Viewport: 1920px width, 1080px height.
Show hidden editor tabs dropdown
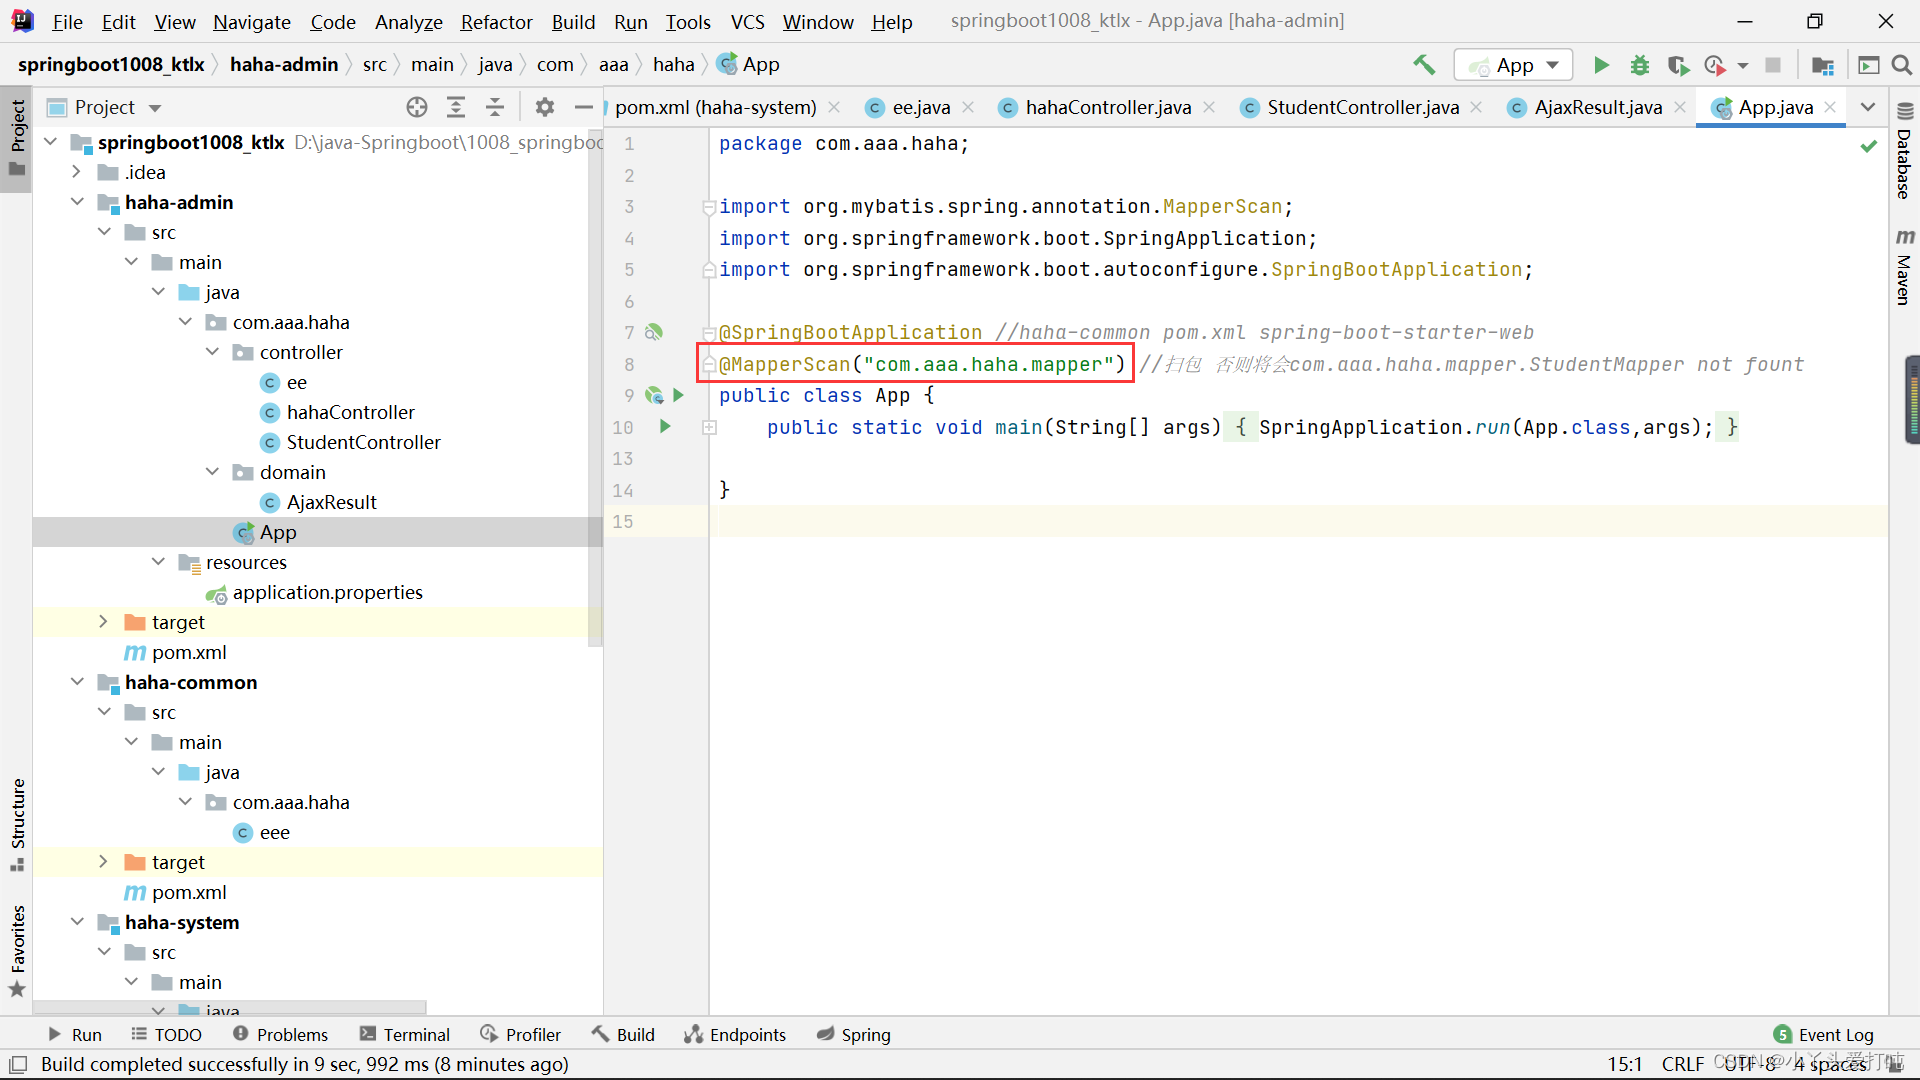coord(1868,107)
